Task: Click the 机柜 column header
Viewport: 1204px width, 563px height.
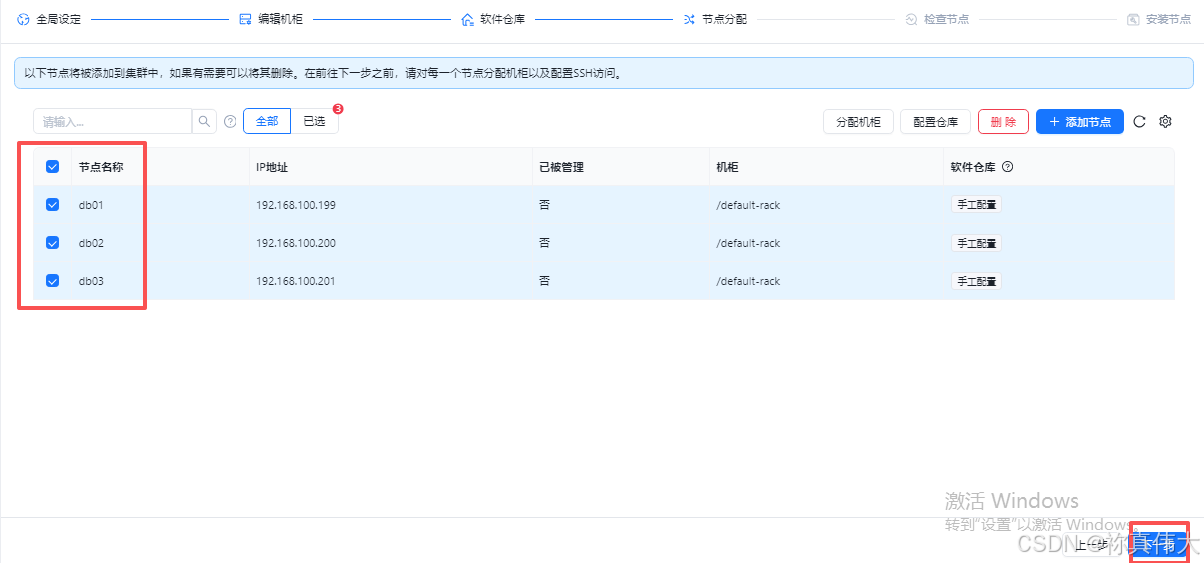Action: tap(727, 167)
